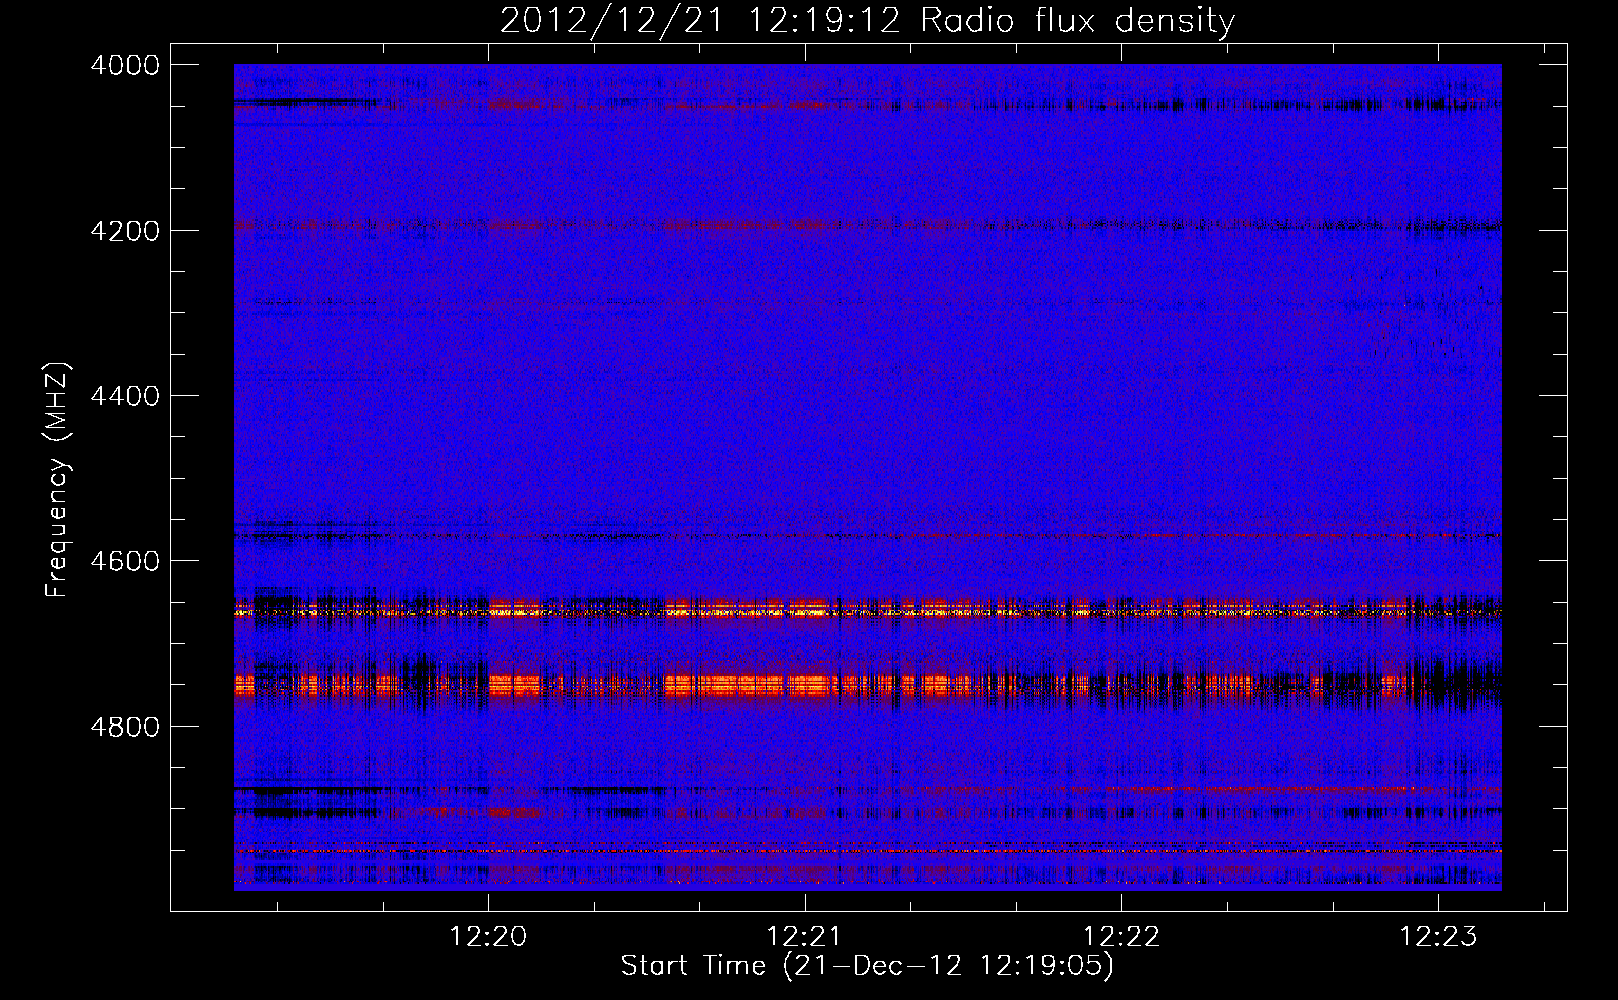Click the 4600 frequency axis label
Viewport: 1618px width, 1000px height.
[125, 561]
